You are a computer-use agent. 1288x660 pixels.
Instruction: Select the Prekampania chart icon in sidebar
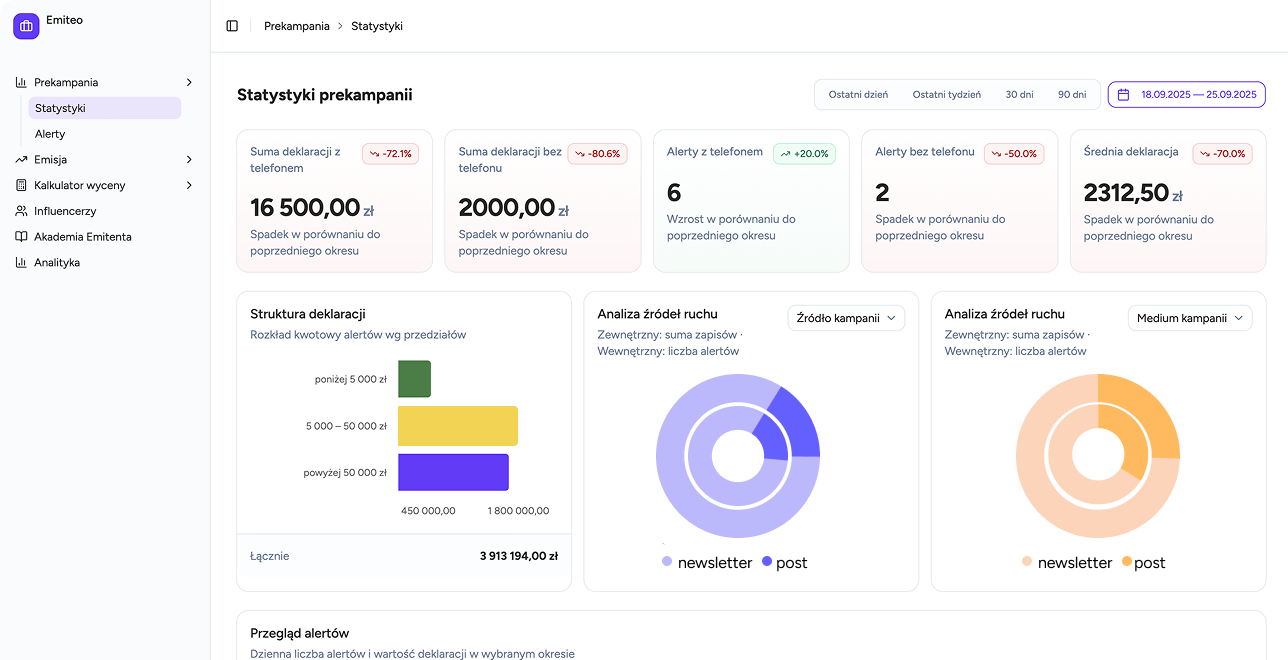(x=22, y=82)
